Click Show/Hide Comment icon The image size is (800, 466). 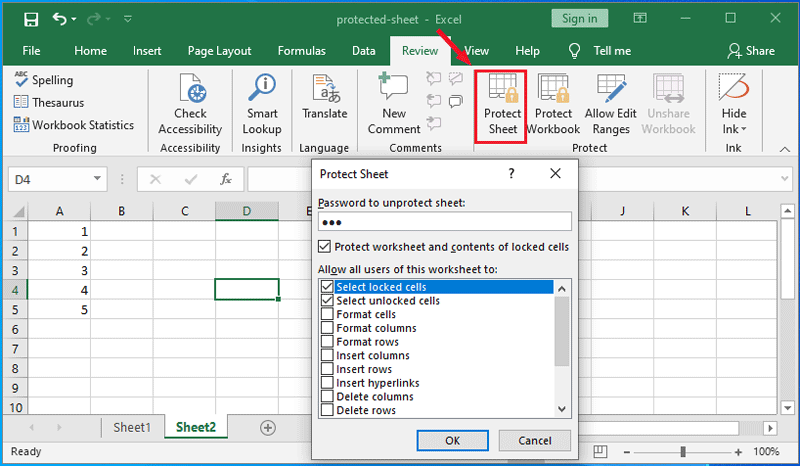(x=456, y=78)
